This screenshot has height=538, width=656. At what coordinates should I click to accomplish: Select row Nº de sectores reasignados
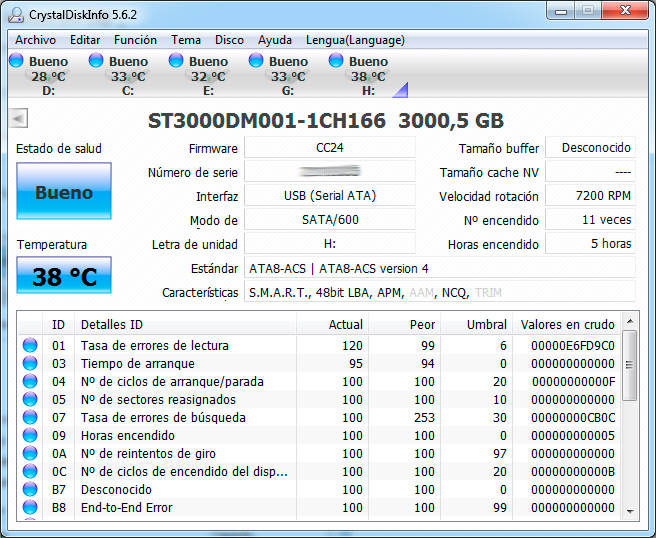[320, 400]
